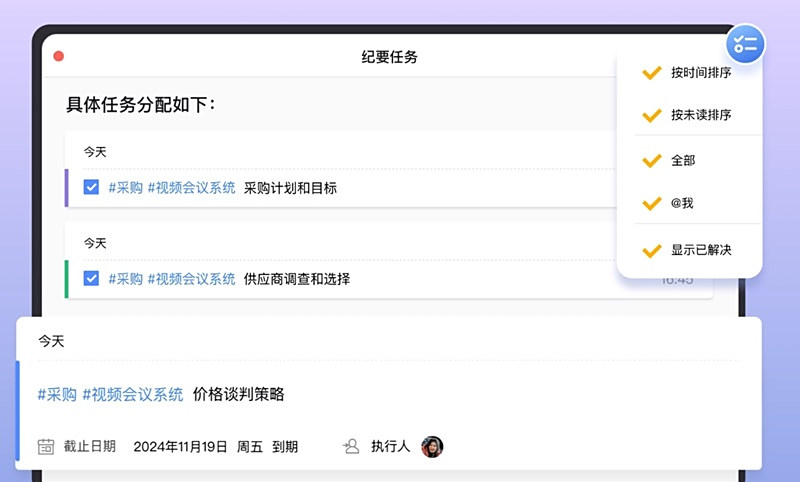This screenshot has width=800, height=482.
Task: Click the checkmark beside 全部
Action: click(x=652, y=161)
